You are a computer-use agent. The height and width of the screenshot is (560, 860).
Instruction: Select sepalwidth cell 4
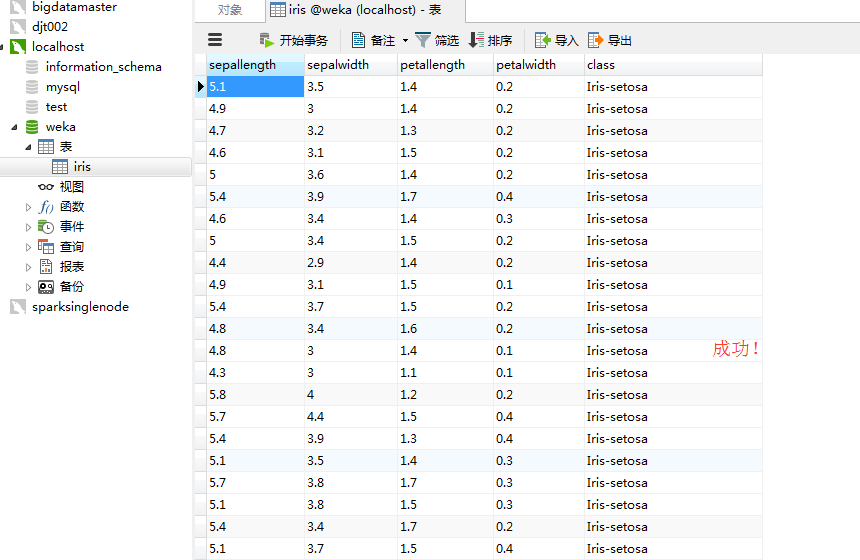tap(351, 395)
